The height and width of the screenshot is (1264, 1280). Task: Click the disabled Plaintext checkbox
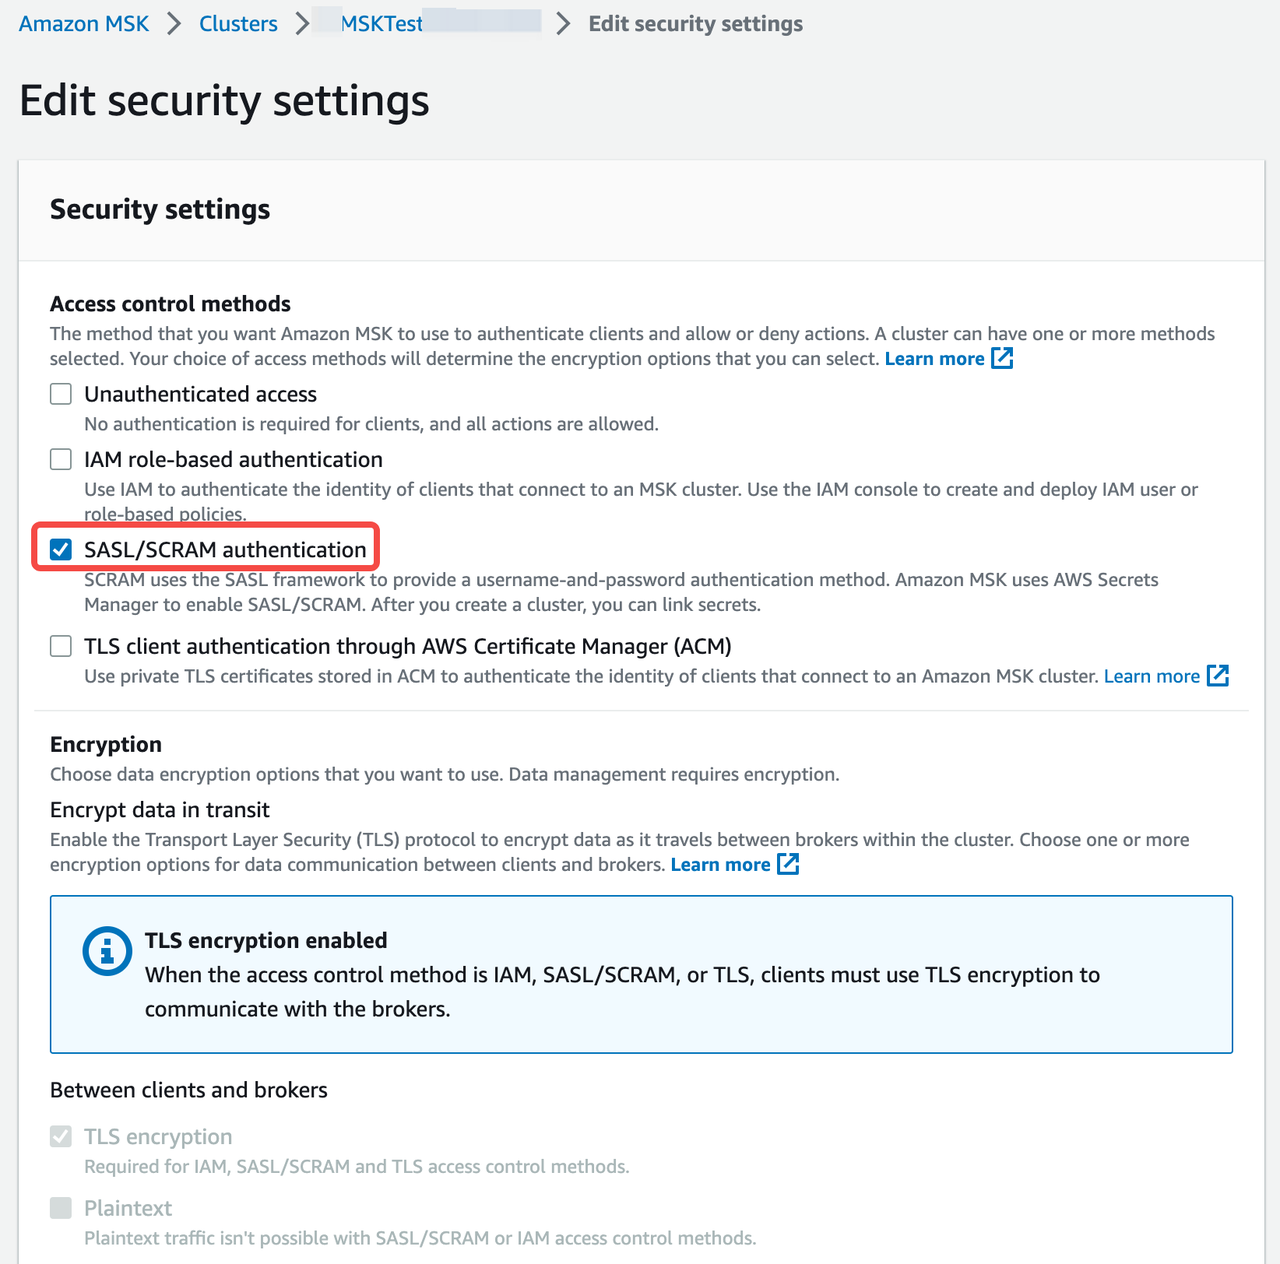(x=60, y=1208)
